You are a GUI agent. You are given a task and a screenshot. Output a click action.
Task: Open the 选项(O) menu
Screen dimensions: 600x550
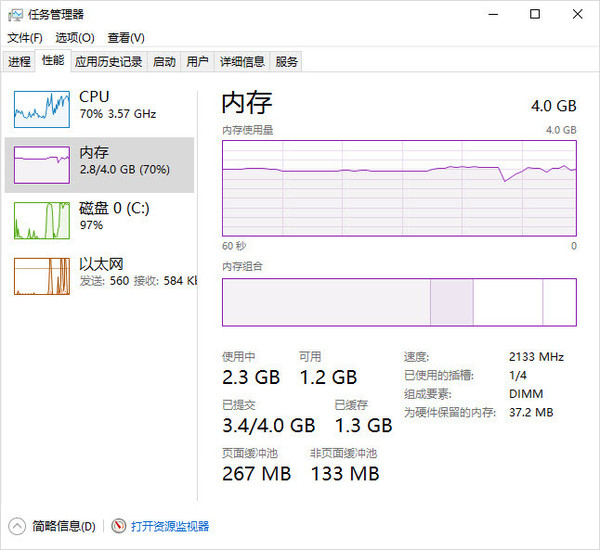pyautogui.click(x=74, y=38)
